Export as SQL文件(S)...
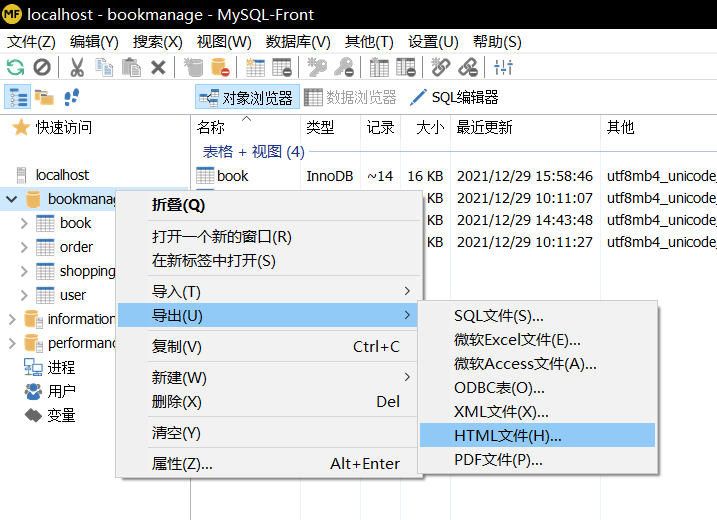 pos(538,316)
